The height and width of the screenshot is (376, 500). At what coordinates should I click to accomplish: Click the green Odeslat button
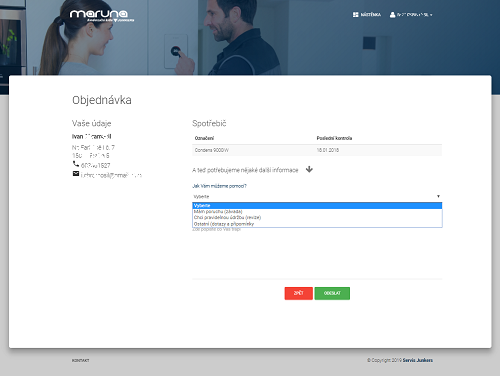coord(332,293)
